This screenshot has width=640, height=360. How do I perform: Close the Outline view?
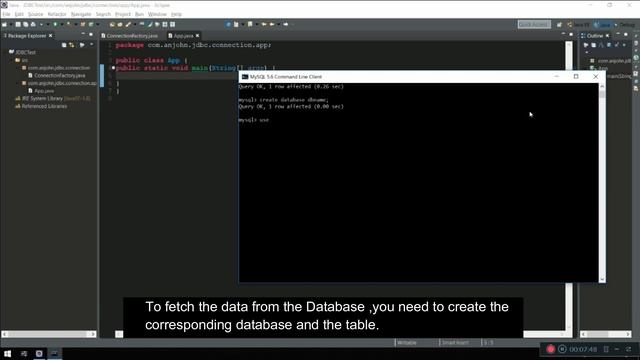click(608, 36)
